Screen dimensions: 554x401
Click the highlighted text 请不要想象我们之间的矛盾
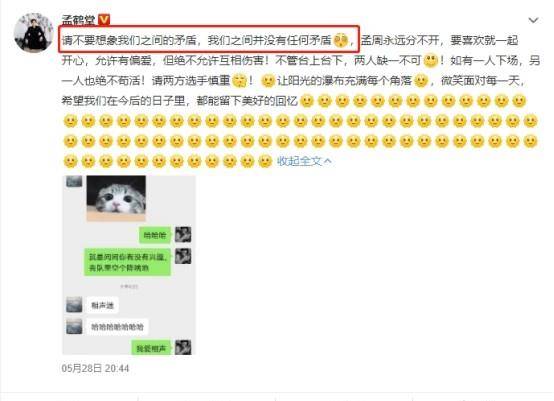129,40
